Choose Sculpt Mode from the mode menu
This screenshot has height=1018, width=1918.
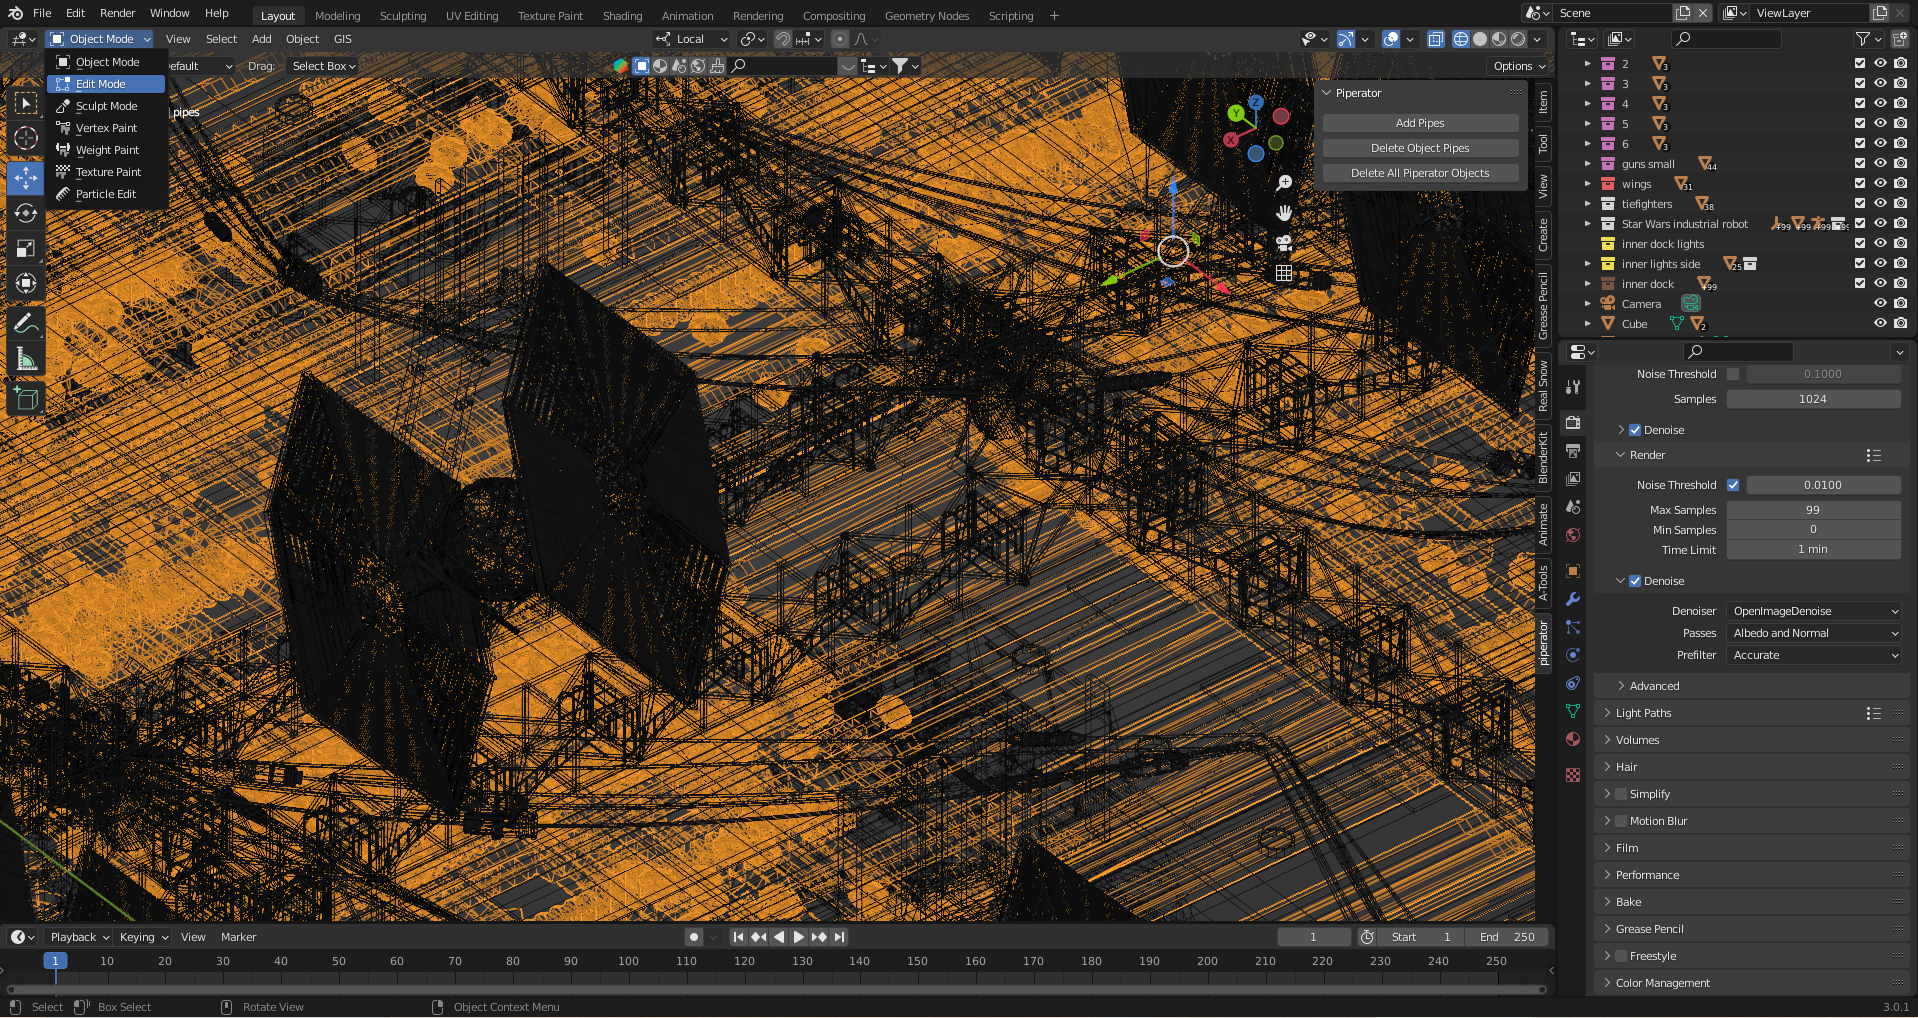tap(106, 106)
